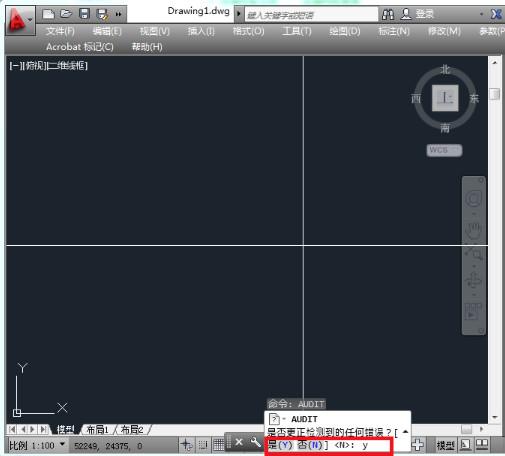Click the Open file folder icon
The height and width of the screenshot is (456, 505).
click(x=66, y=14)
